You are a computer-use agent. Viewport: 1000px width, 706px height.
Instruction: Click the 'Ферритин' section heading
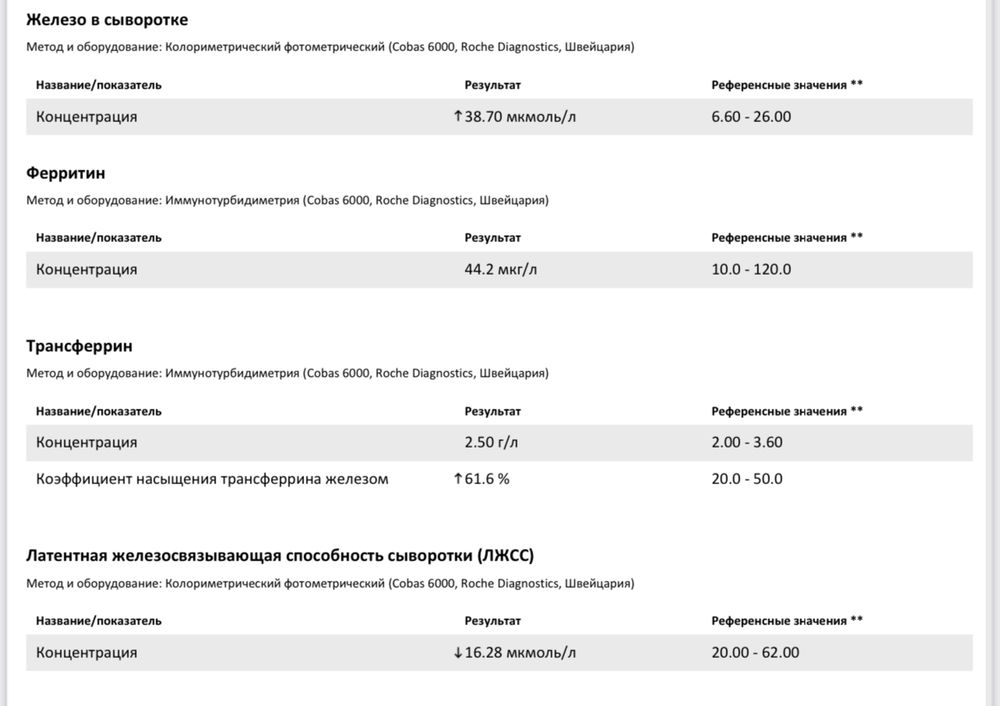(x=66, y=173)
